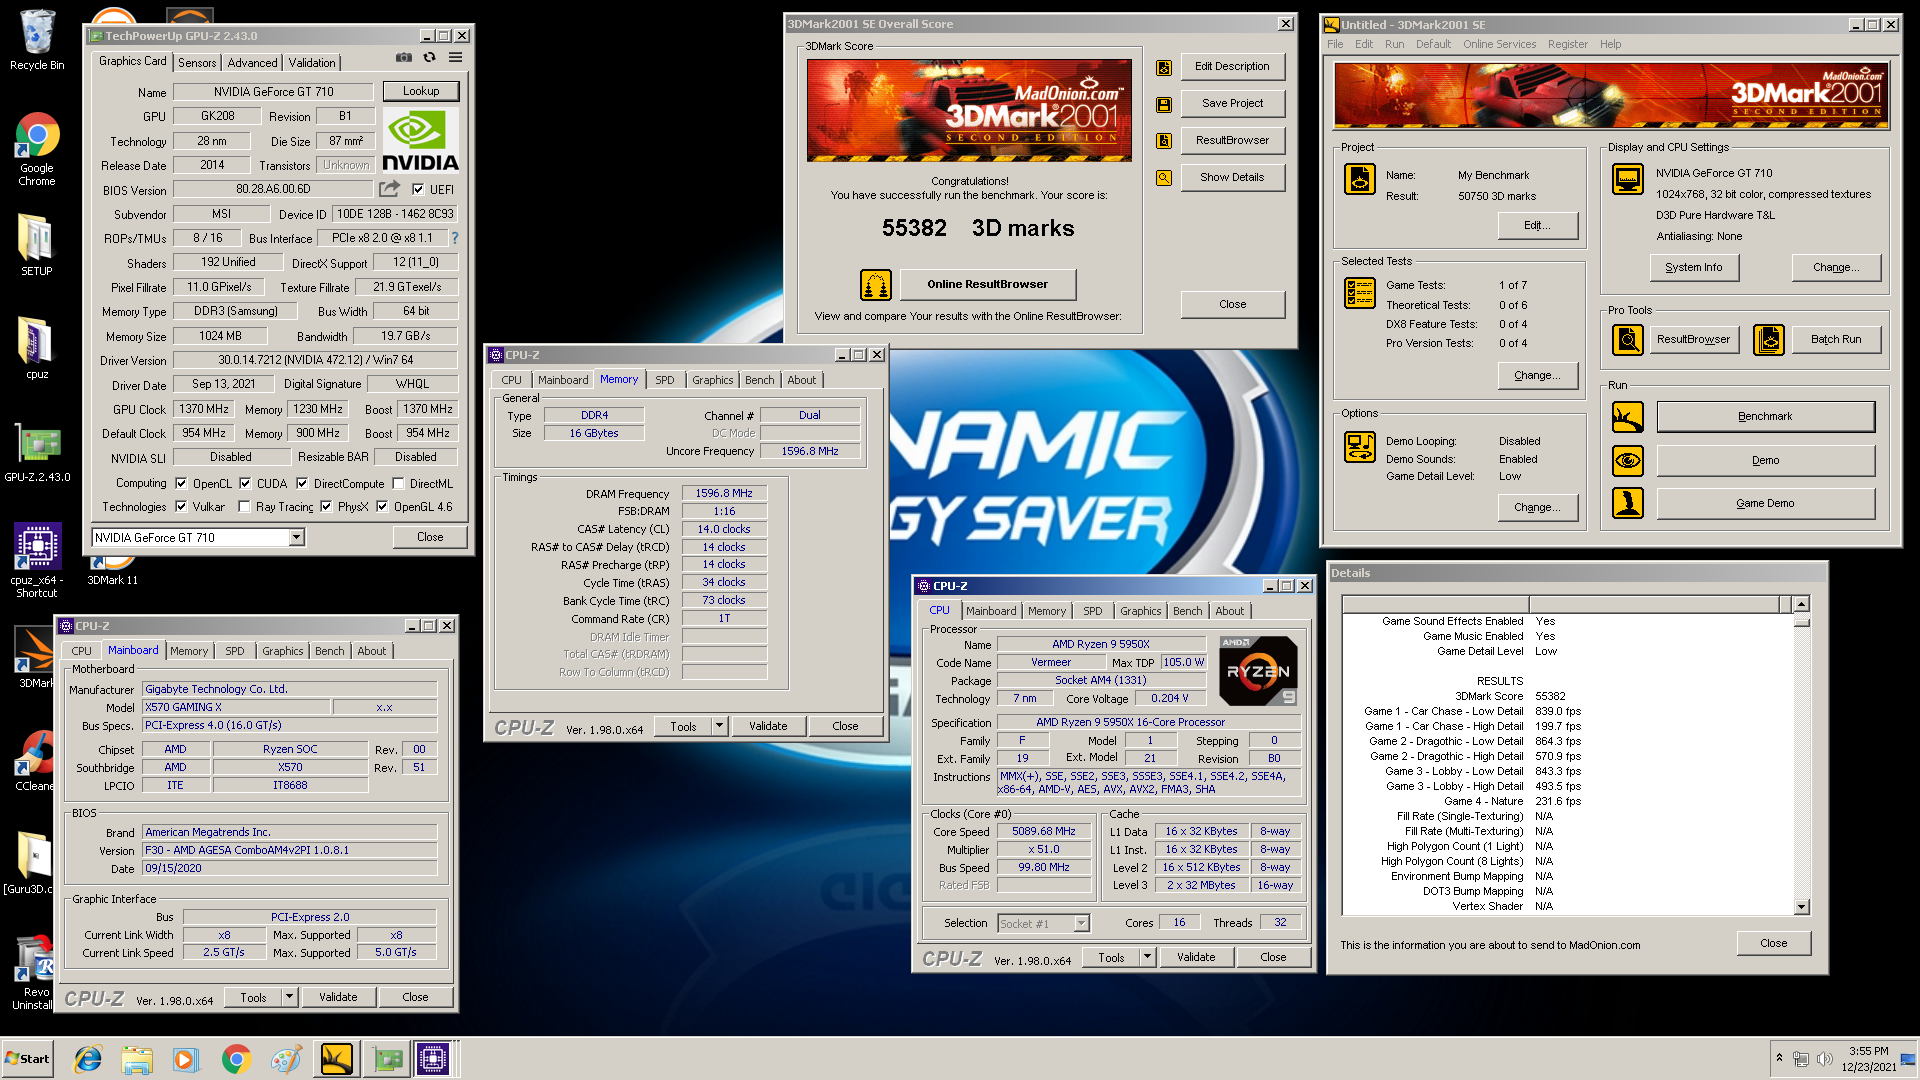Click the GPU-Z screenshot camera icon
Screen dimensions: 1920x1080
click(403, 58)
